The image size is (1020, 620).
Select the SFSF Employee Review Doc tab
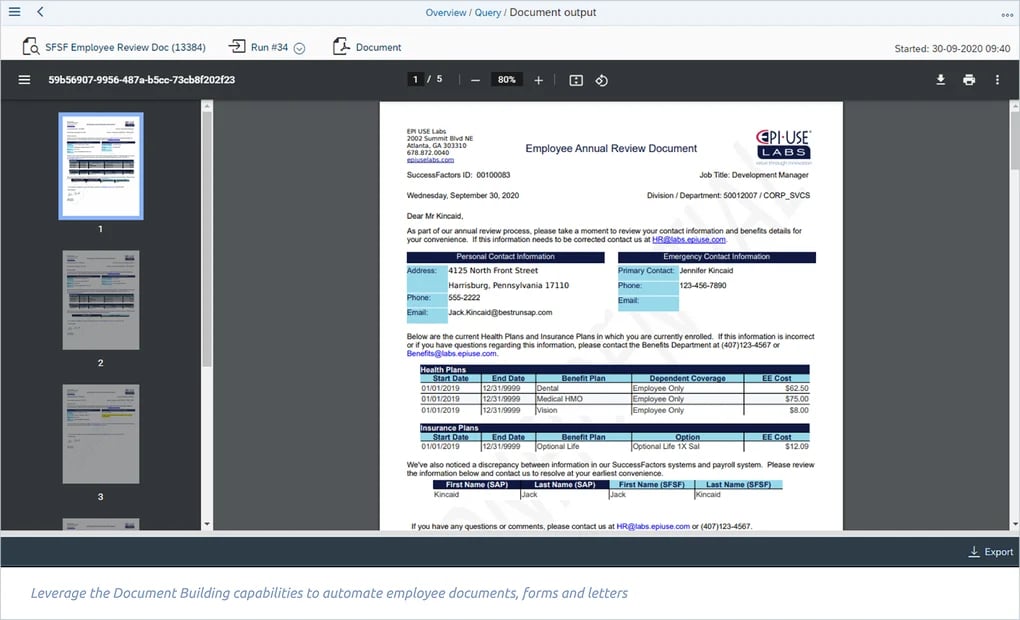(x=113, y=47)
